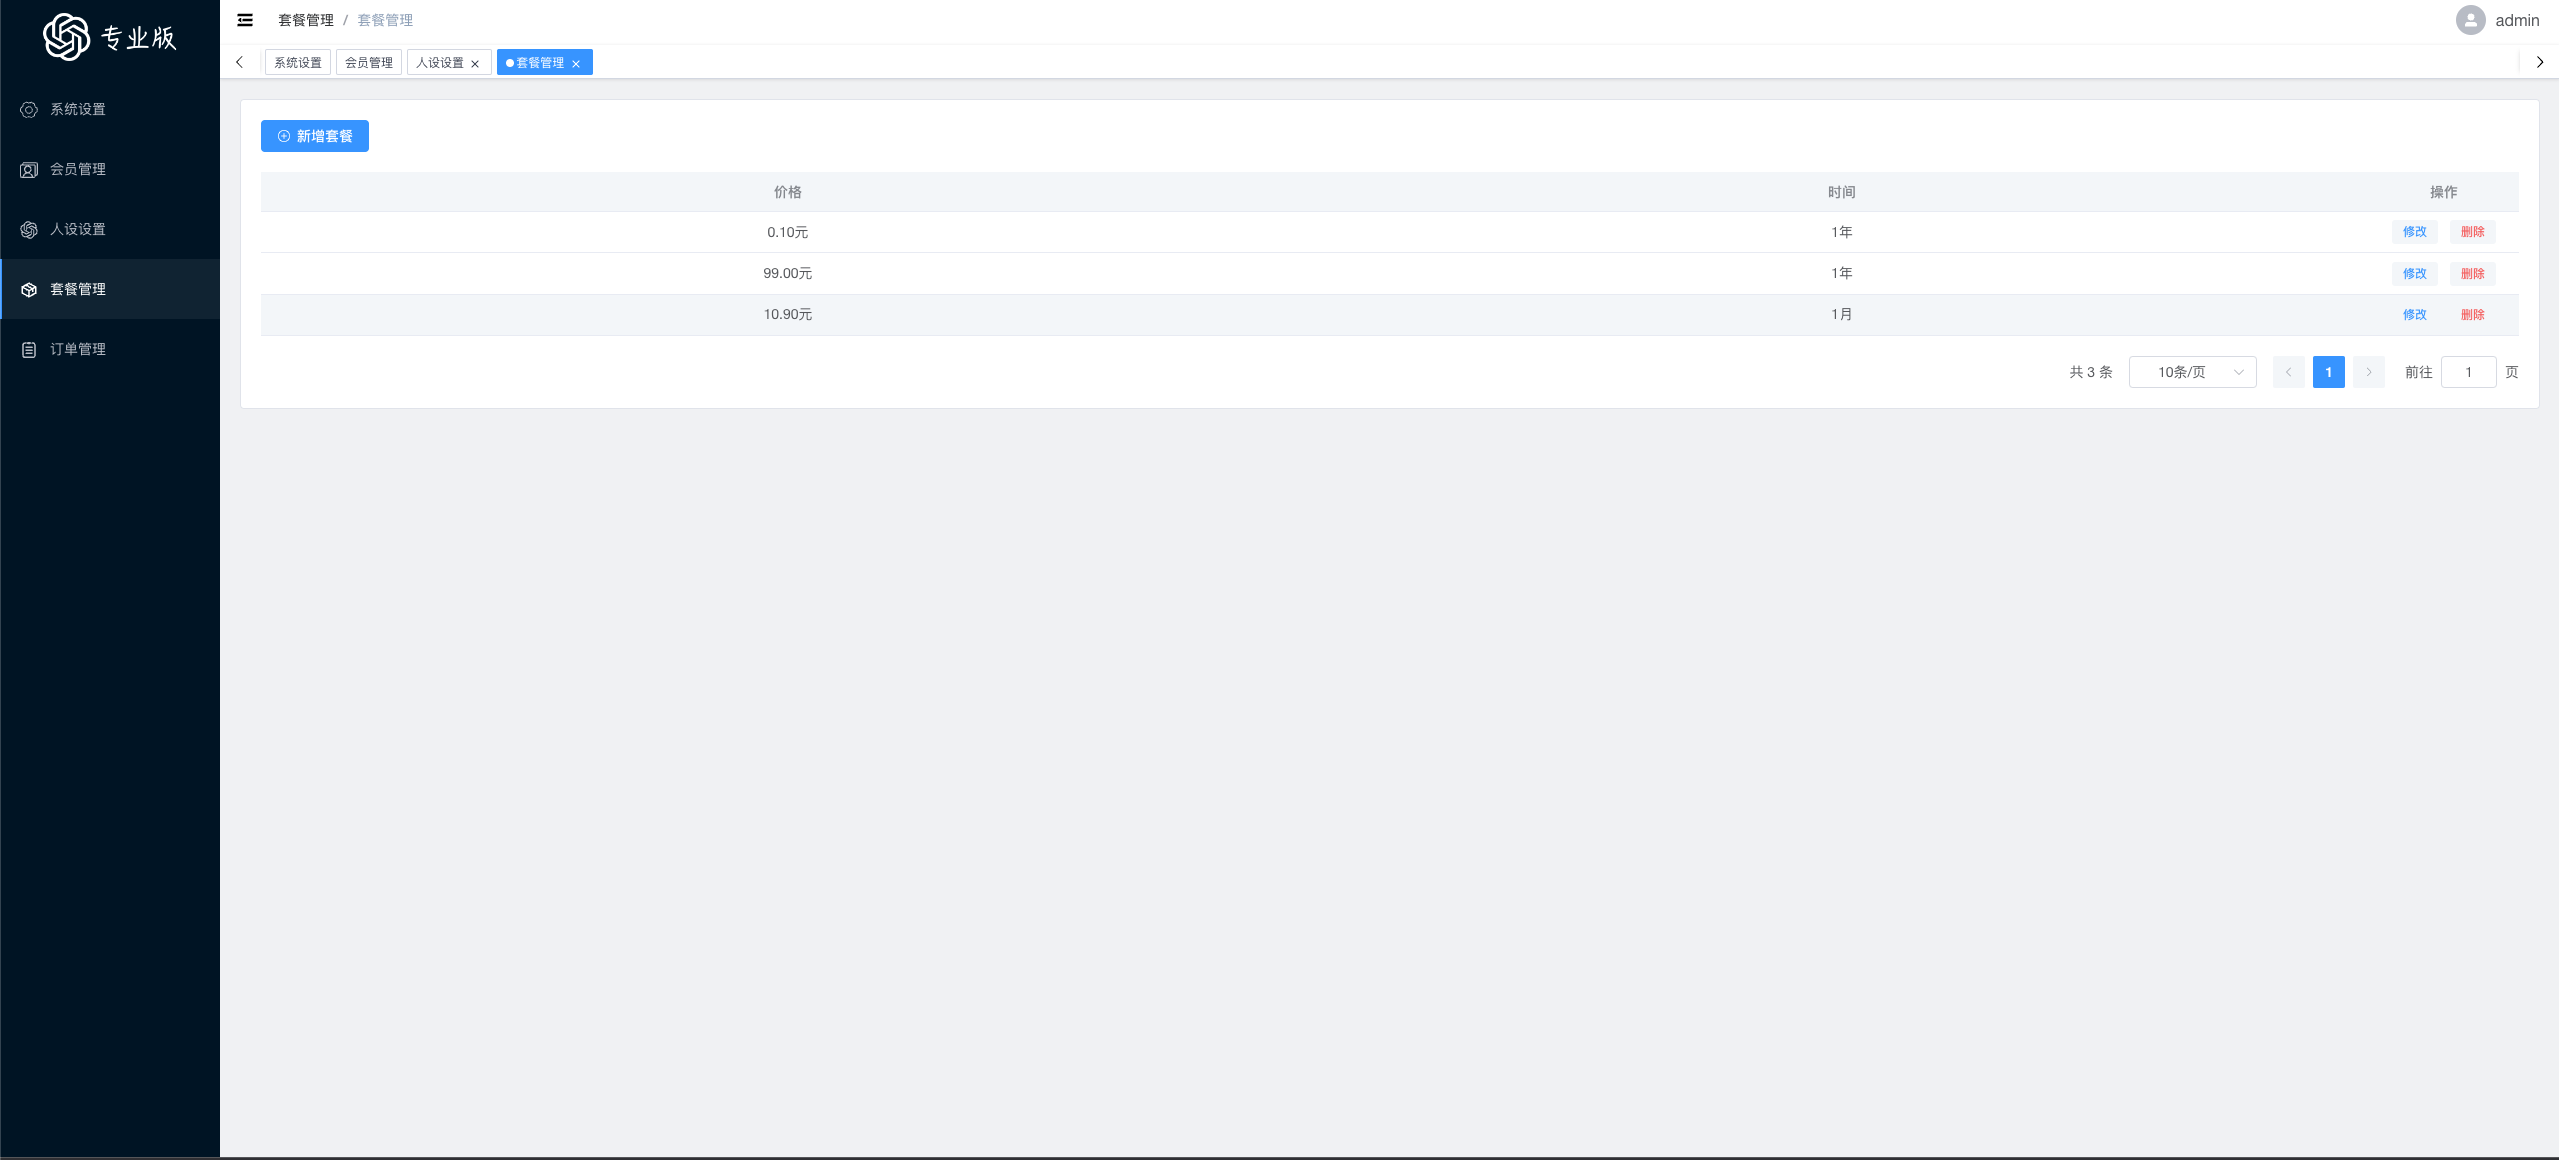Close the 人设设置 tab with its x
The width and height of the screenshot is (2559, 1160).
pos(475,64)
